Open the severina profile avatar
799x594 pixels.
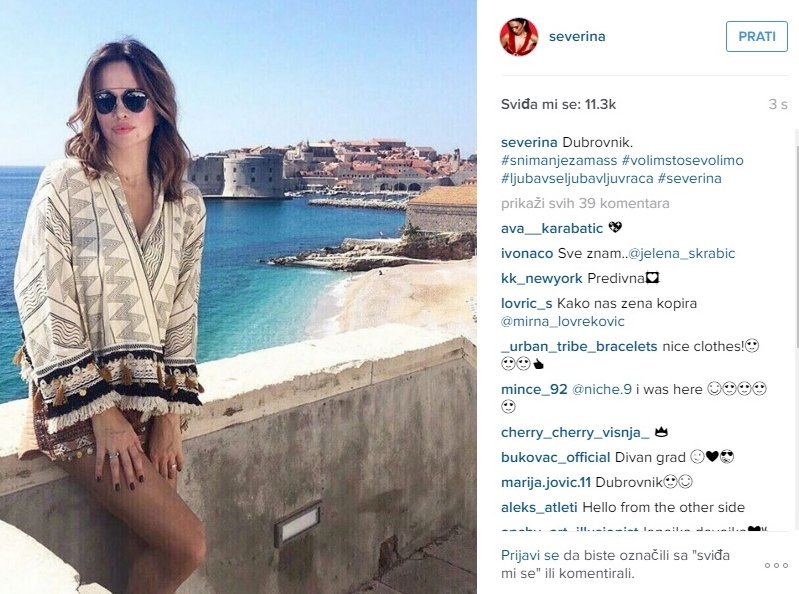pos(519,37)
